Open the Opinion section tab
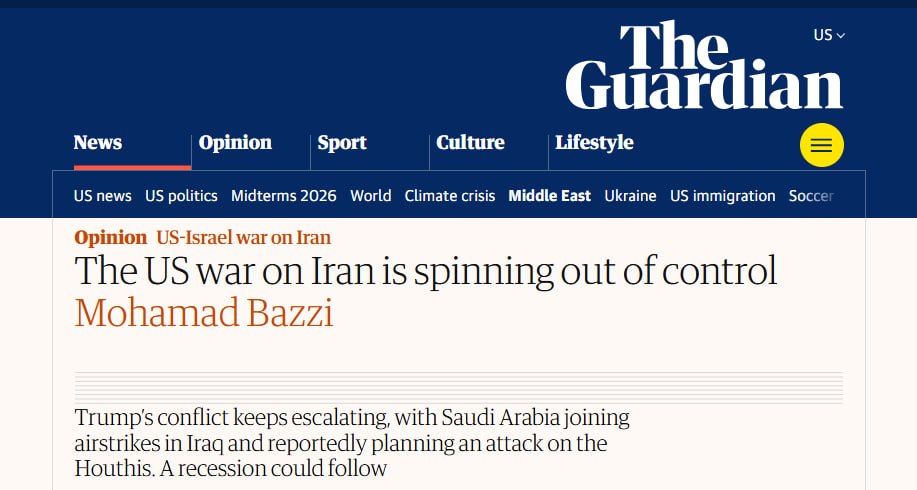The height and width of the screenshot is (490, 917). pyautogui.click(x=235, y=142)
